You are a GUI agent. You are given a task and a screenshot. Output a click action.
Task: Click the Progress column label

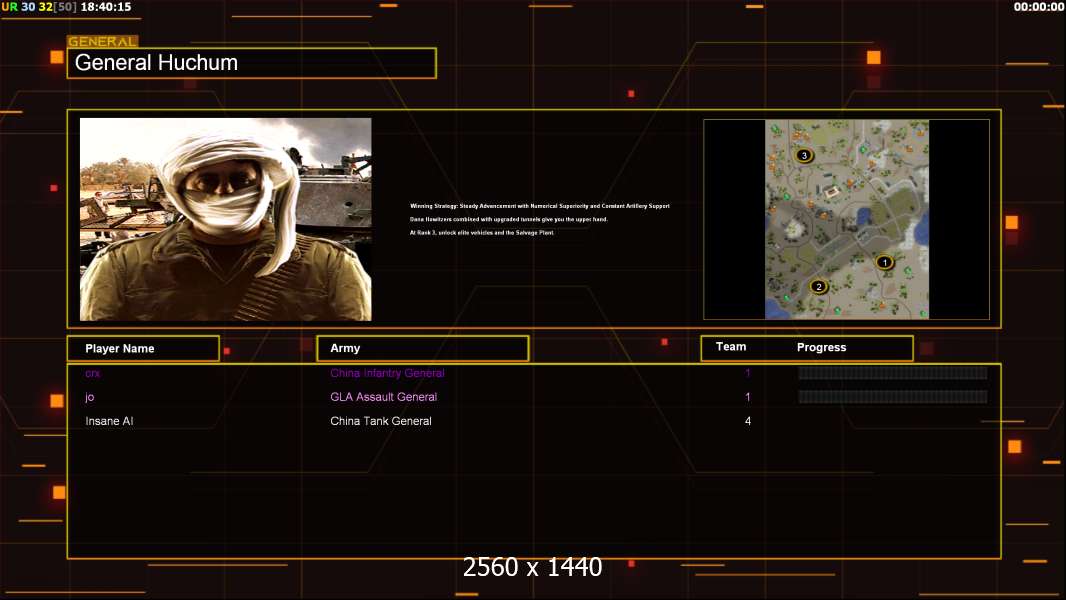point(821,347)
